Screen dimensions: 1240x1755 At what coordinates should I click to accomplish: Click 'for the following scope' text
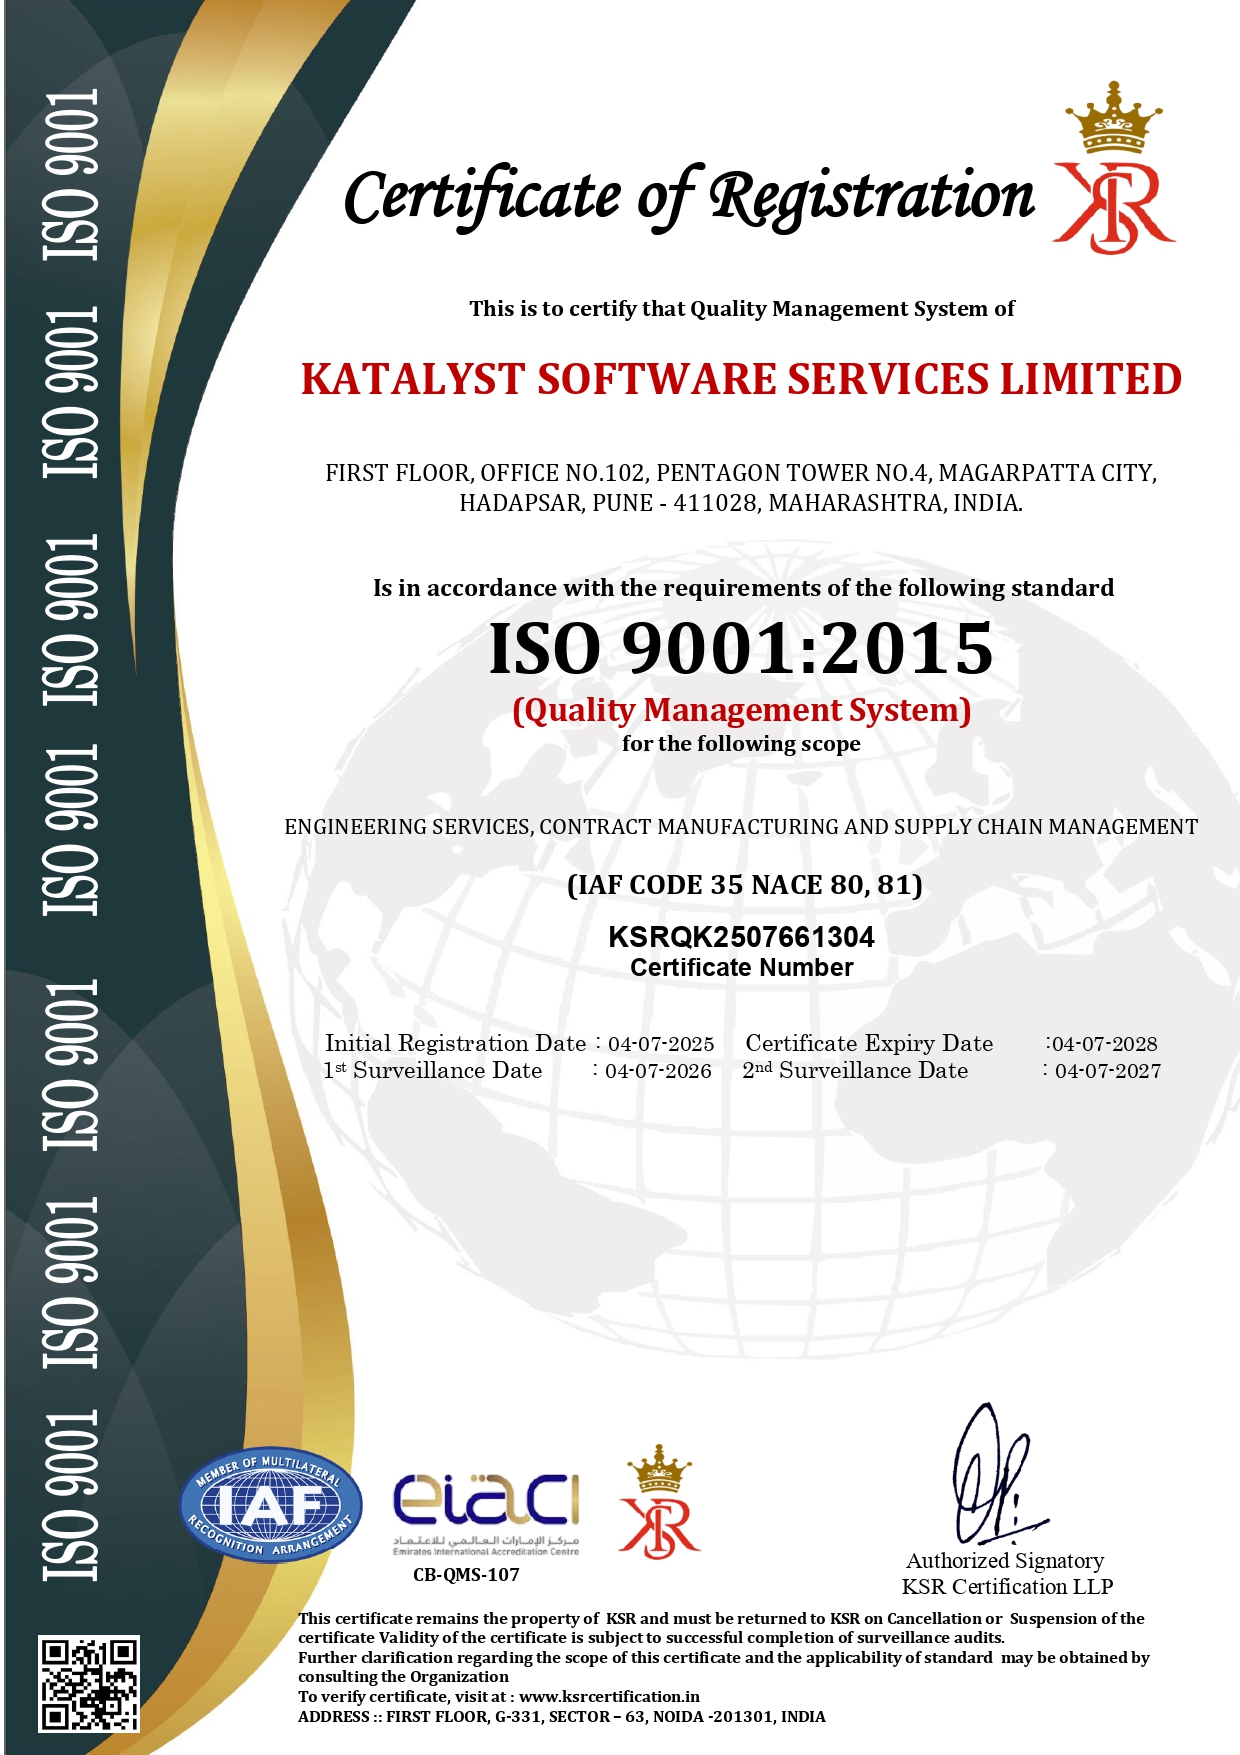[741, 744]
